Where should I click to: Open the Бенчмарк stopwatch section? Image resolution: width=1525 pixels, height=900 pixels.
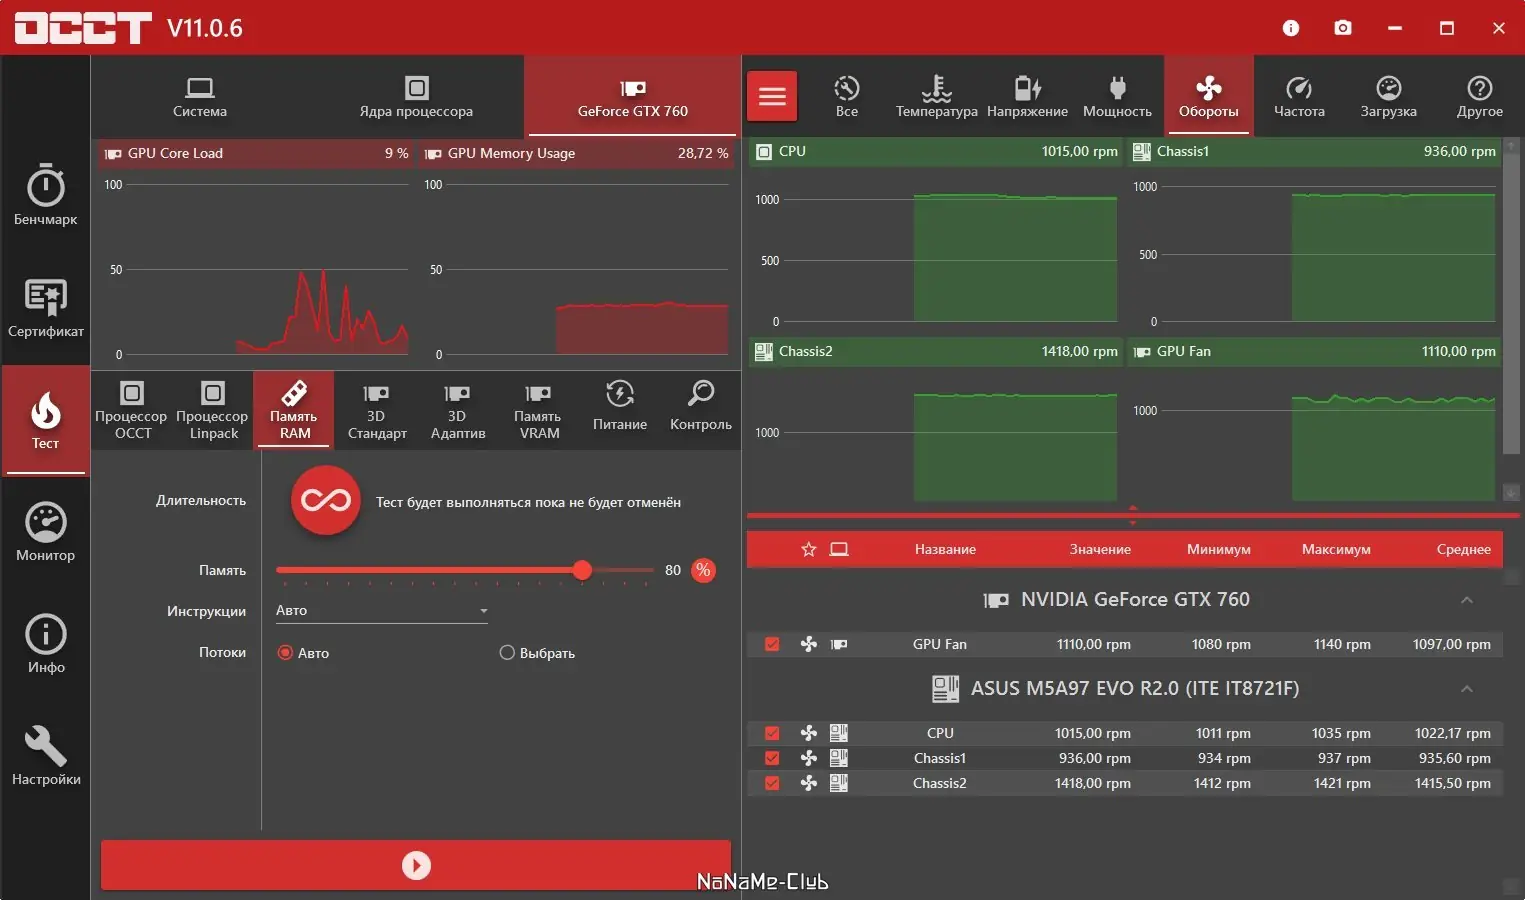[45, 195]
